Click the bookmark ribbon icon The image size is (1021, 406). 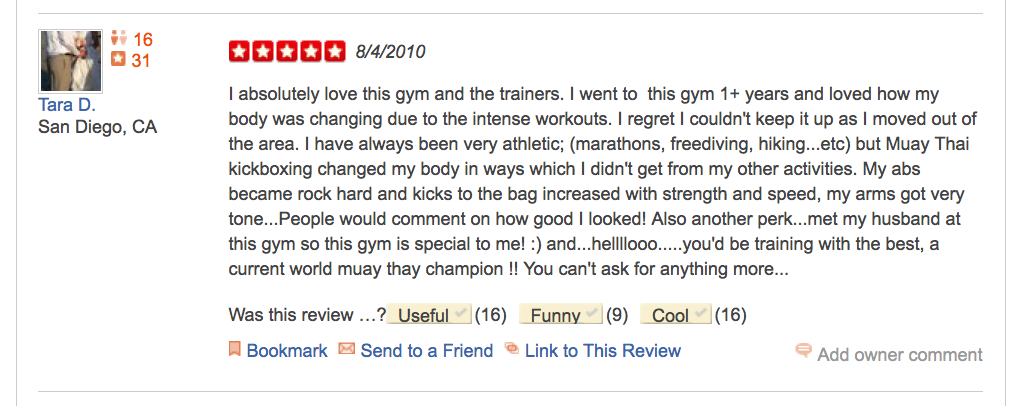(235, 350)
